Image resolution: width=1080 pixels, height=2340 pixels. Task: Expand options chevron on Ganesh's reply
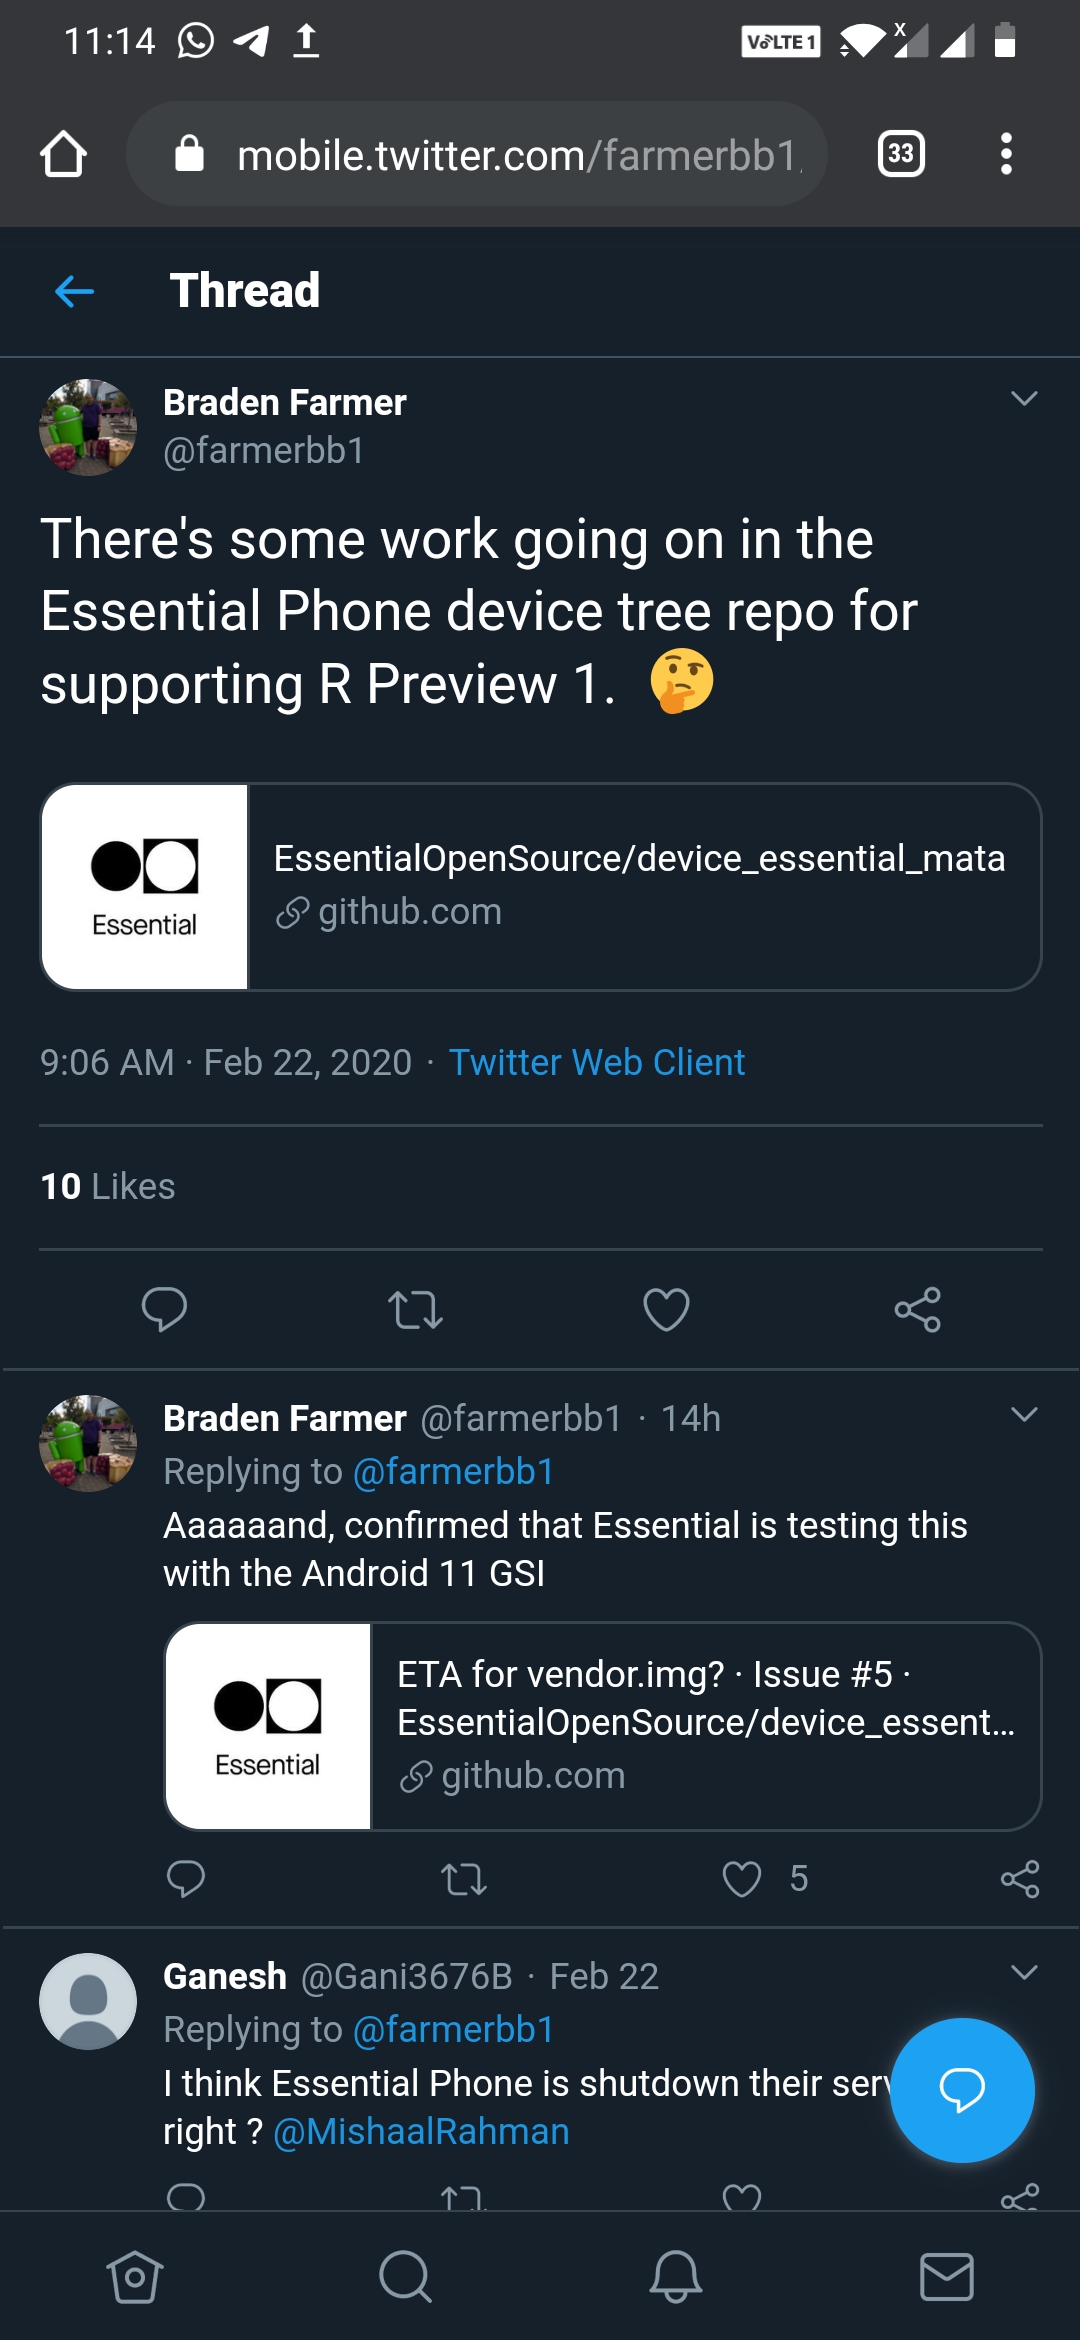1024,1973
